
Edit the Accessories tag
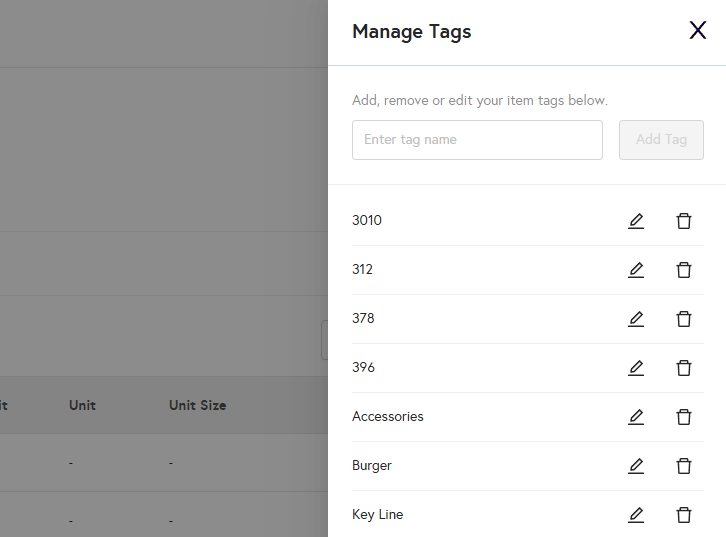tap(636, 417)
